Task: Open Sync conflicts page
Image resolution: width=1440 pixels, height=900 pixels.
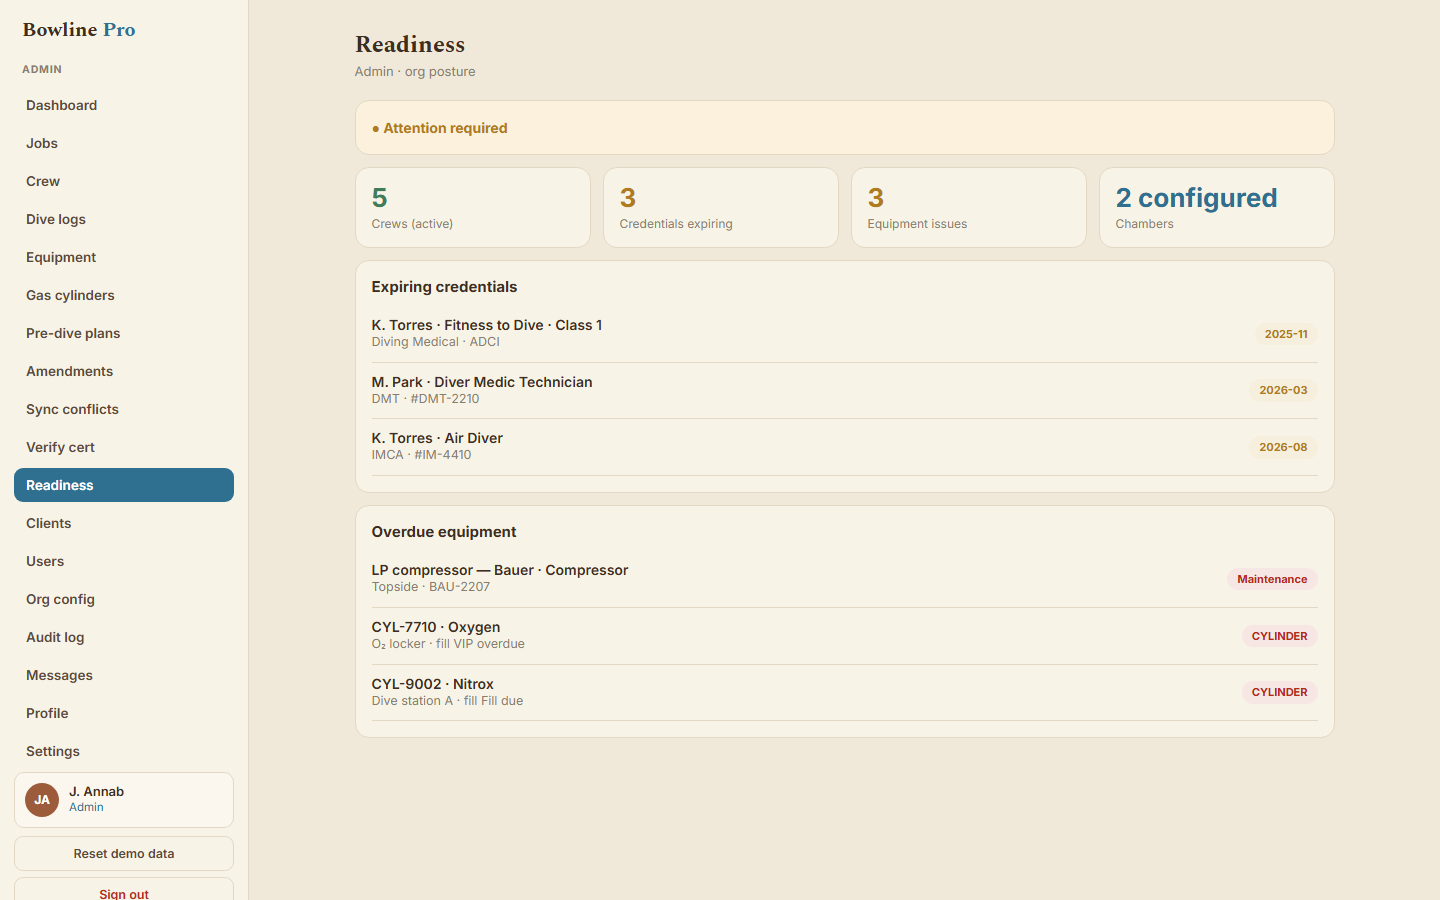Action: coord(124,409)
